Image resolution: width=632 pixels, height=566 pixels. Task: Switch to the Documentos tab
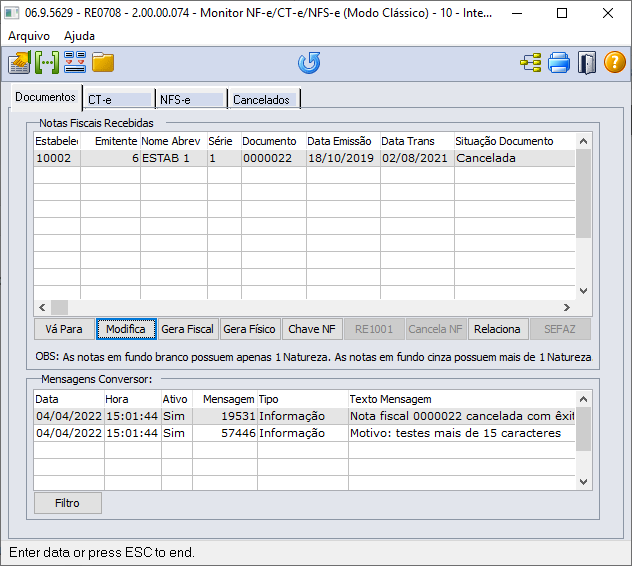45,97
